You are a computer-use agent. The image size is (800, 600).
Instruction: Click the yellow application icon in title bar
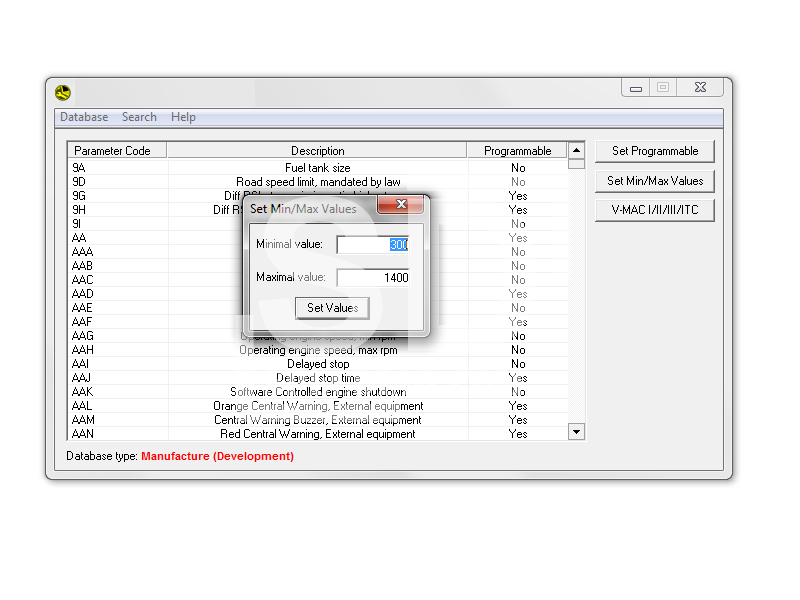(63, 93)
